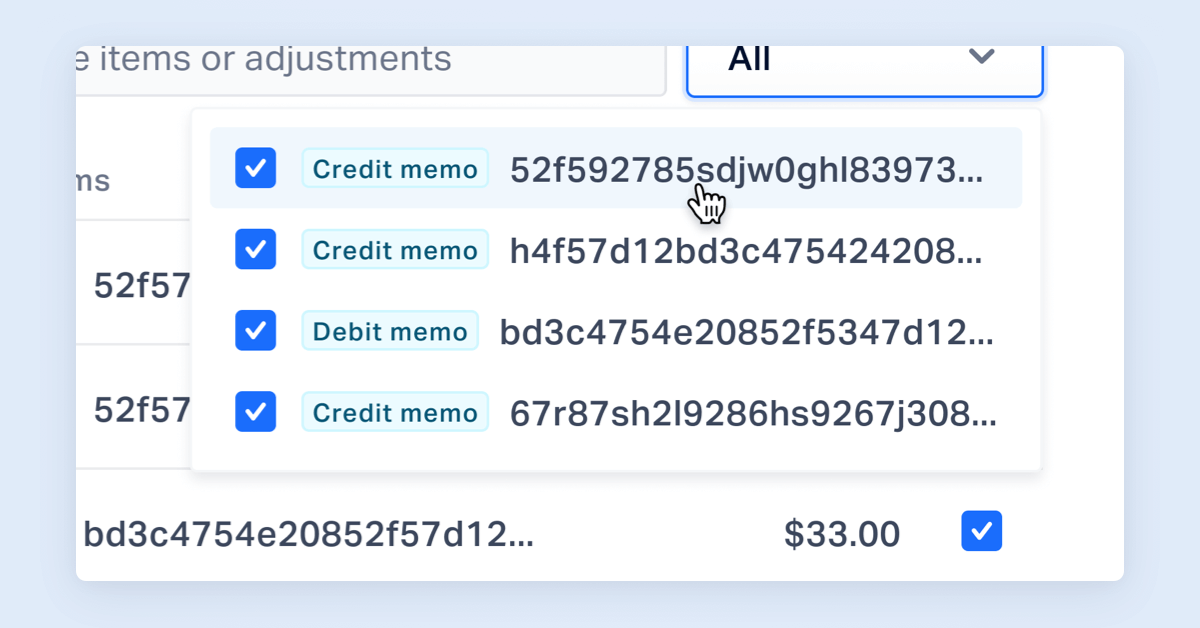
Task: Uncheck the checkbox beside h4f57d12bd3c475424208
Action: click(255, 249)
